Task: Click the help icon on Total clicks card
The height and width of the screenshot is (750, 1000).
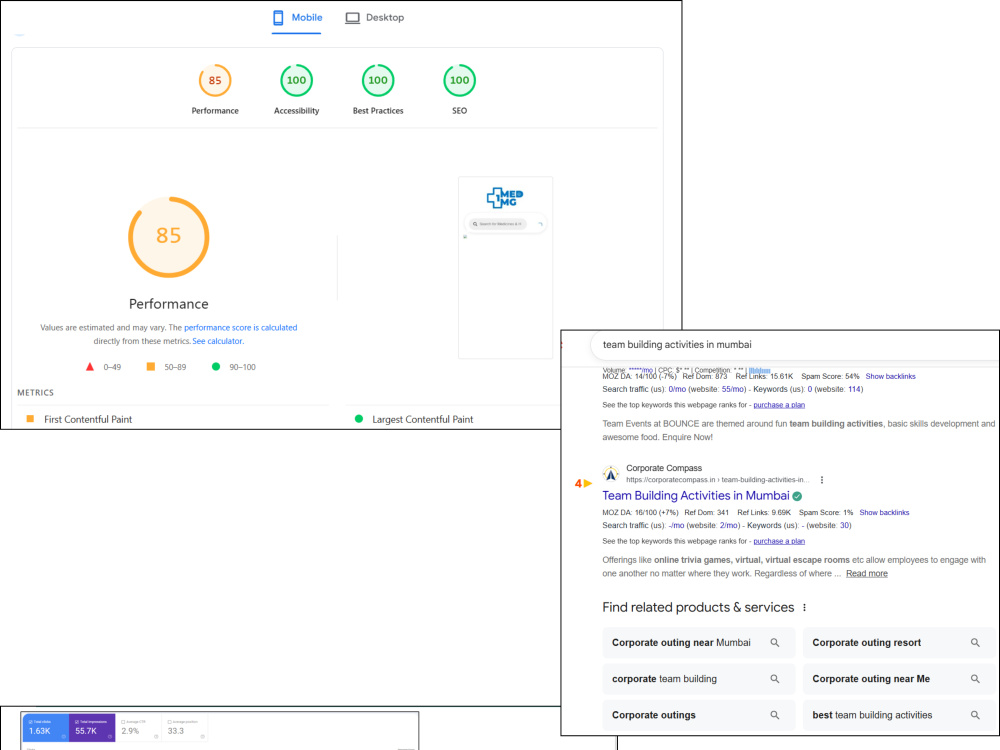Action: point(64,737)
